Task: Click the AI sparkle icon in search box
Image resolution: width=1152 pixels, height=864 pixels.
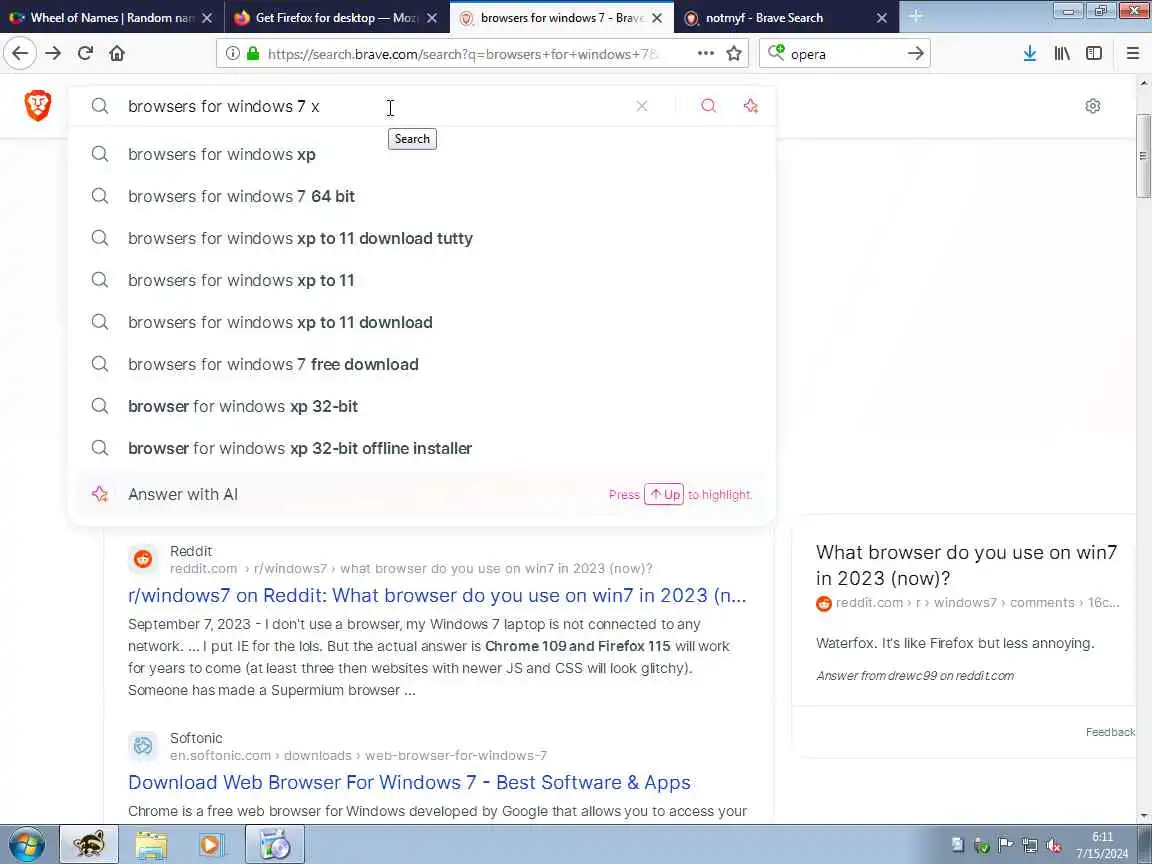Action: pyautogui.click(x=750, y=106)
